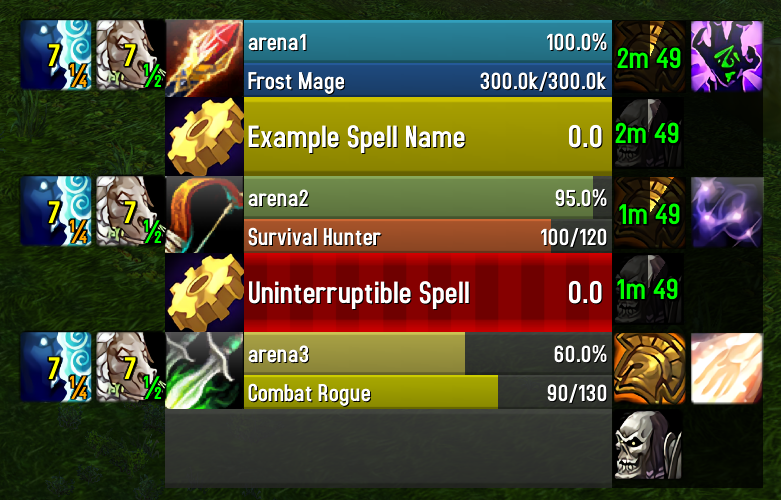
Task: Click the red Uninterruptible Spell cast bar
Action: coord(428,293)
